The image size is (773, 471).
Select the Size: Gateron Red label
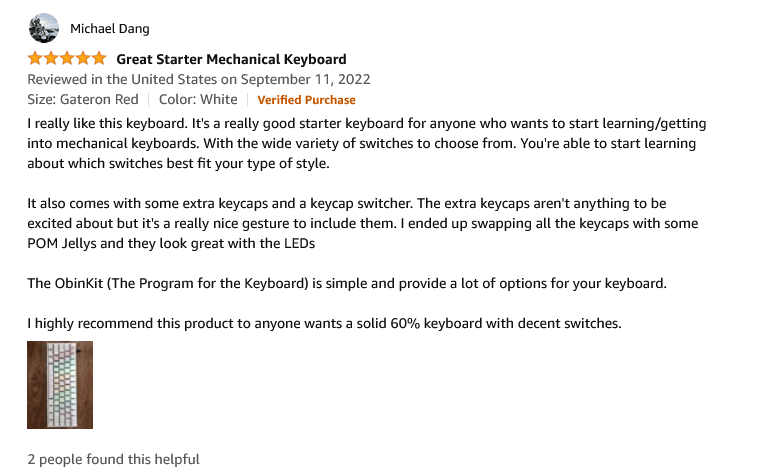click(x=83, y=100)
